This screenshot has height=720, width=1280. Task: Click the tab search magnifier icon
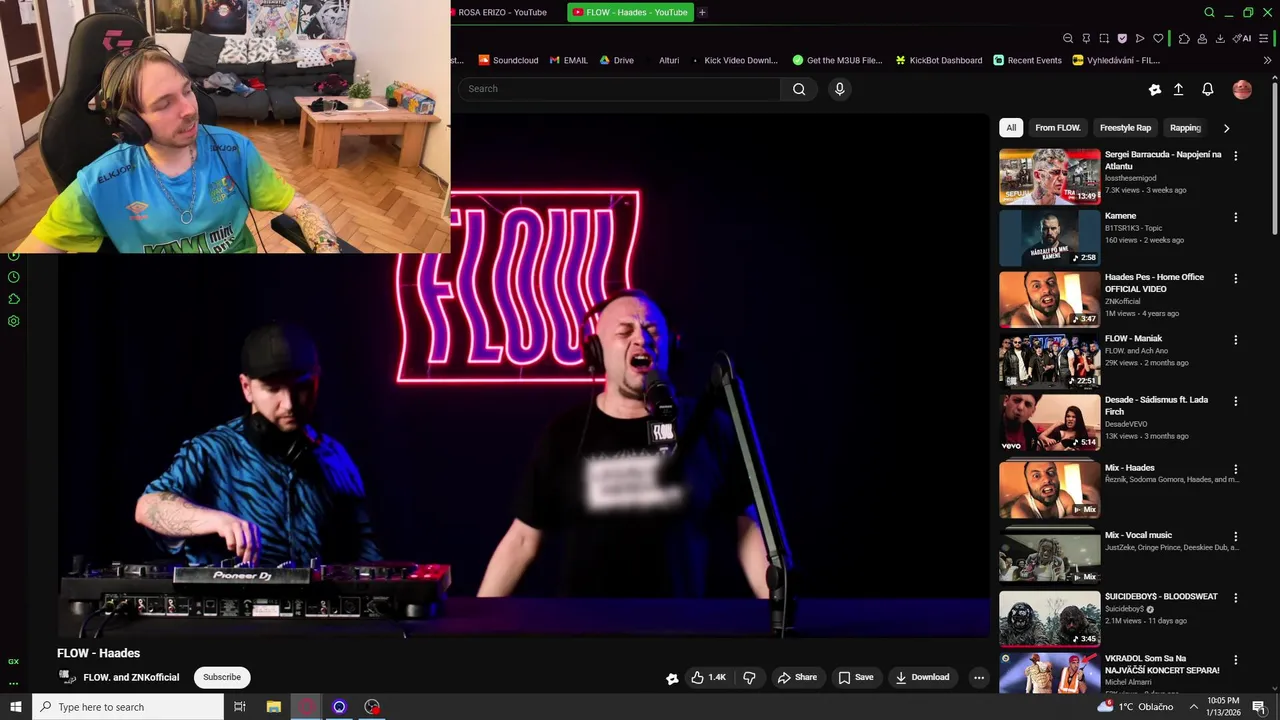[1209, 12]
